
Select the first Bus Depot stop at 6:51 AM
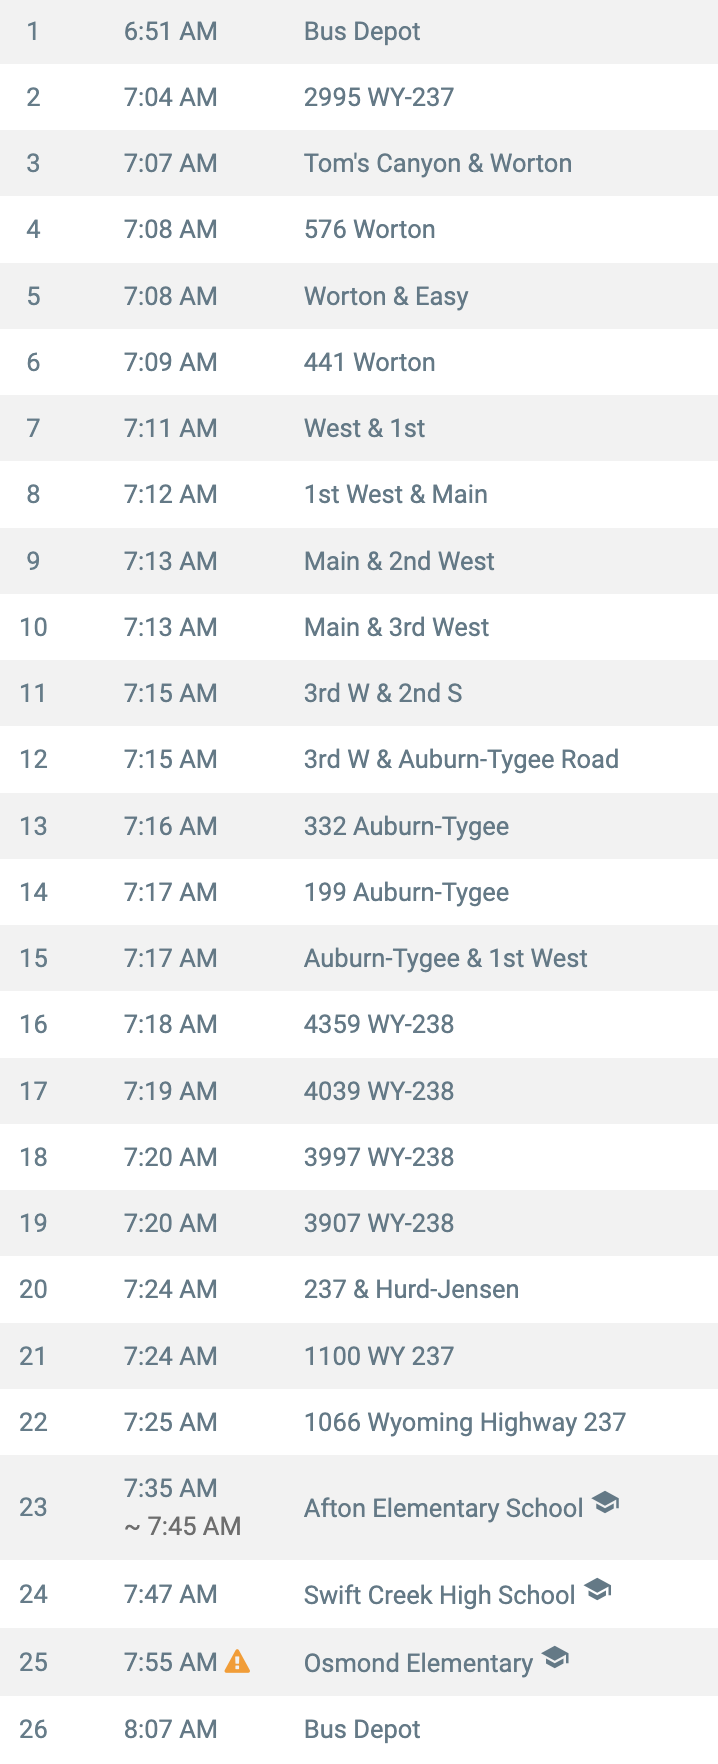[x=359, y=31]
